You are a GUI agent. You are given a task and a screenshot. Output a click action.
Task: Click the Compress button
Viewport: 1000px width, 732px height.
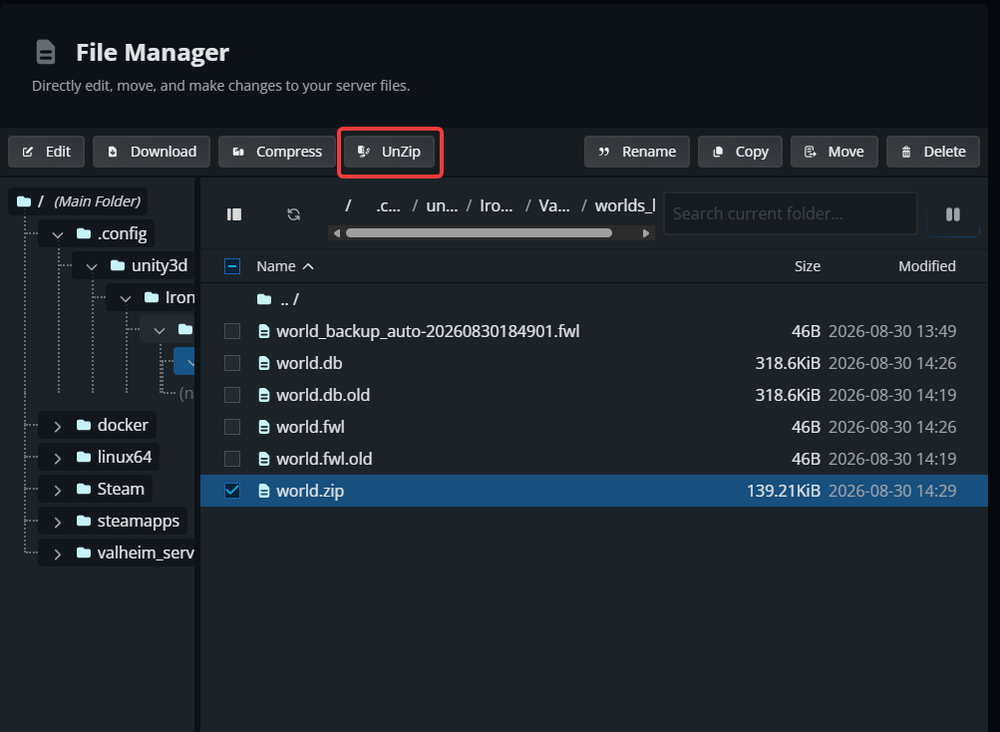(x=277, y=152)
